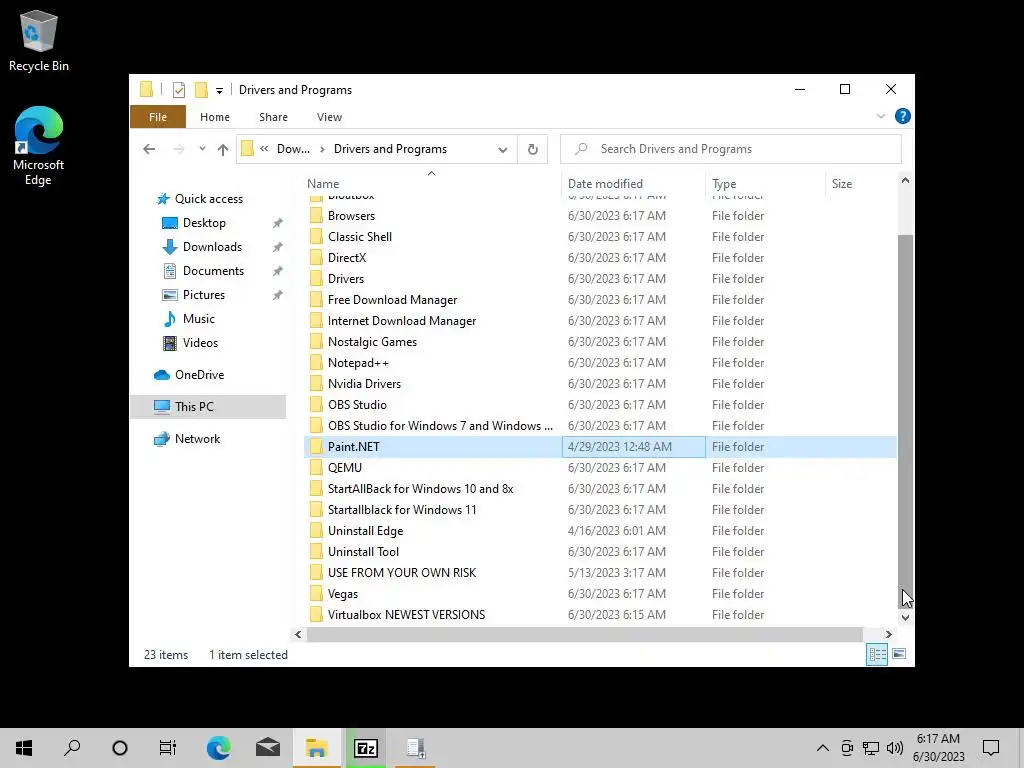Go back with the Back arrow
1024x768 pixels.
click(149, 149)
